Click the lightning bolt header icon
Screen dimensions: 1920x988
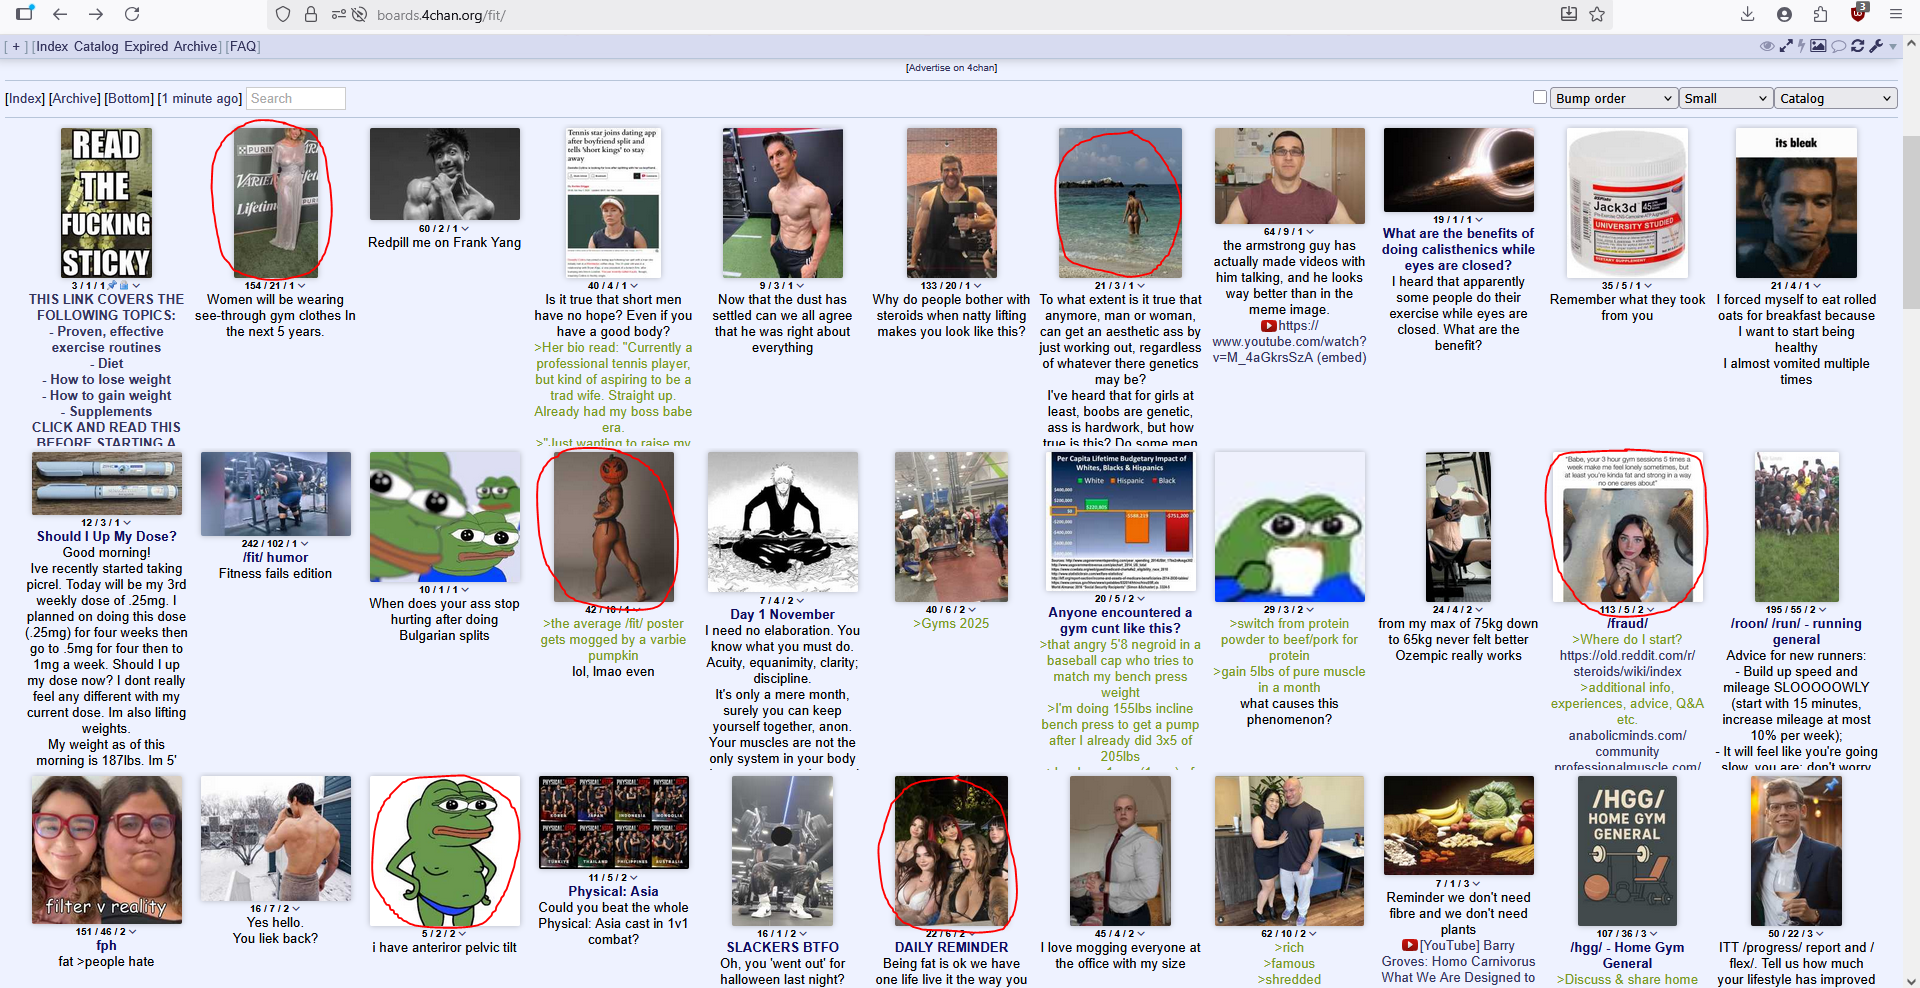[1801, 46]
